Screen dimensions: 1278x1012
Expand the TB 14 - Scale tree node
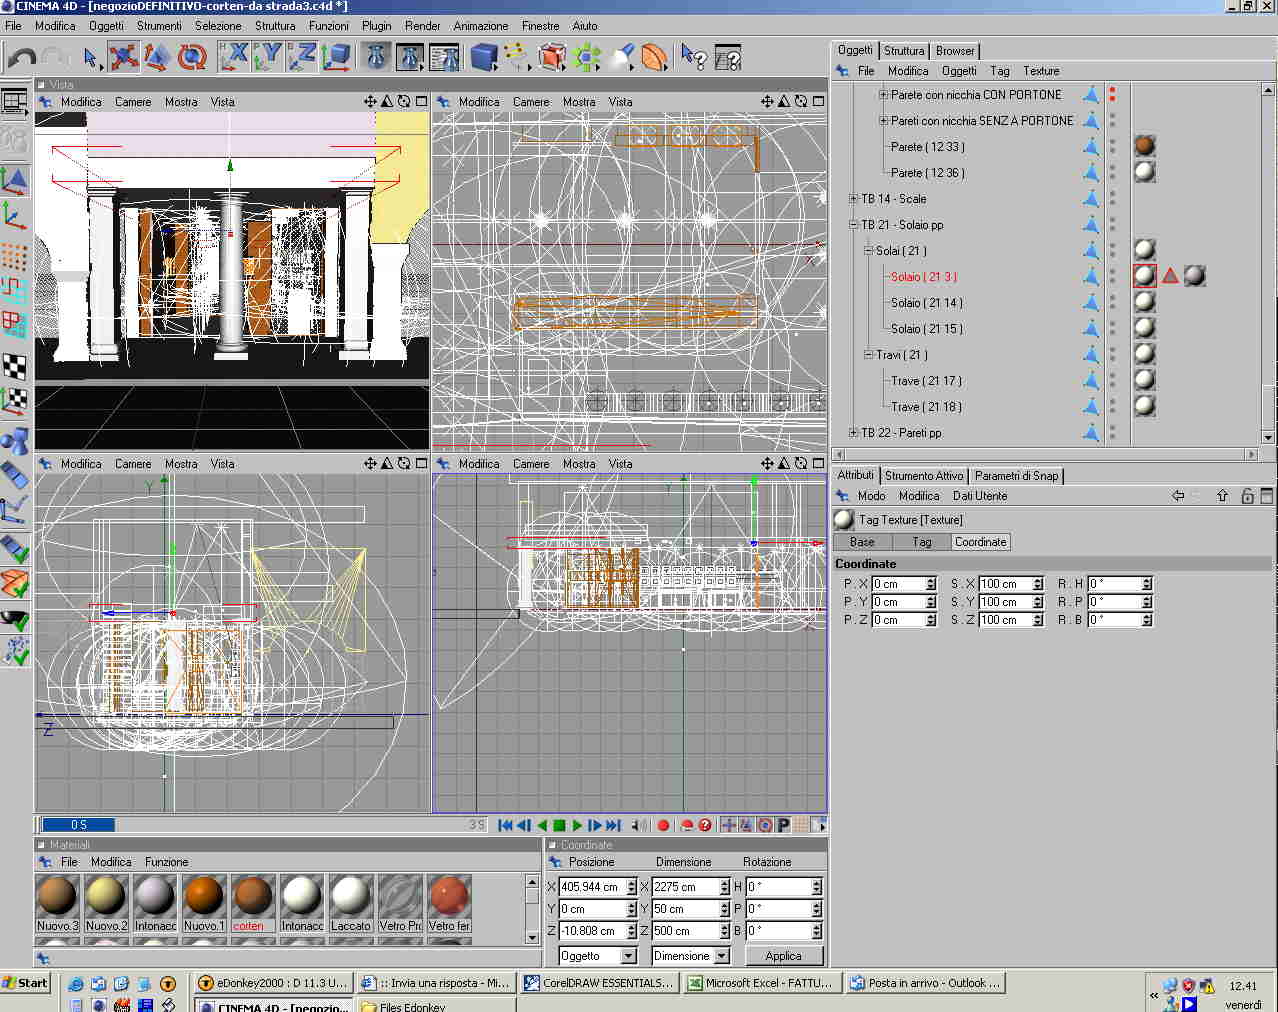point(853,199)
